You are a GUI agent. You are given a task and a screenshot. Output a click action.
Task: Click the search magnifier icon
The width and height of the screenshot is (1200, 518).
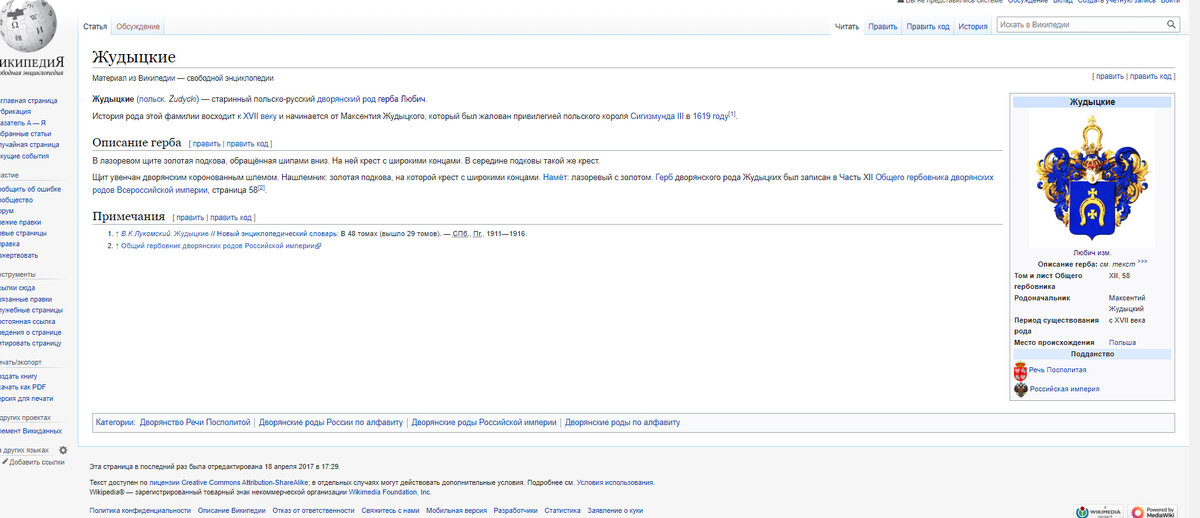(x=1171, y=23)
